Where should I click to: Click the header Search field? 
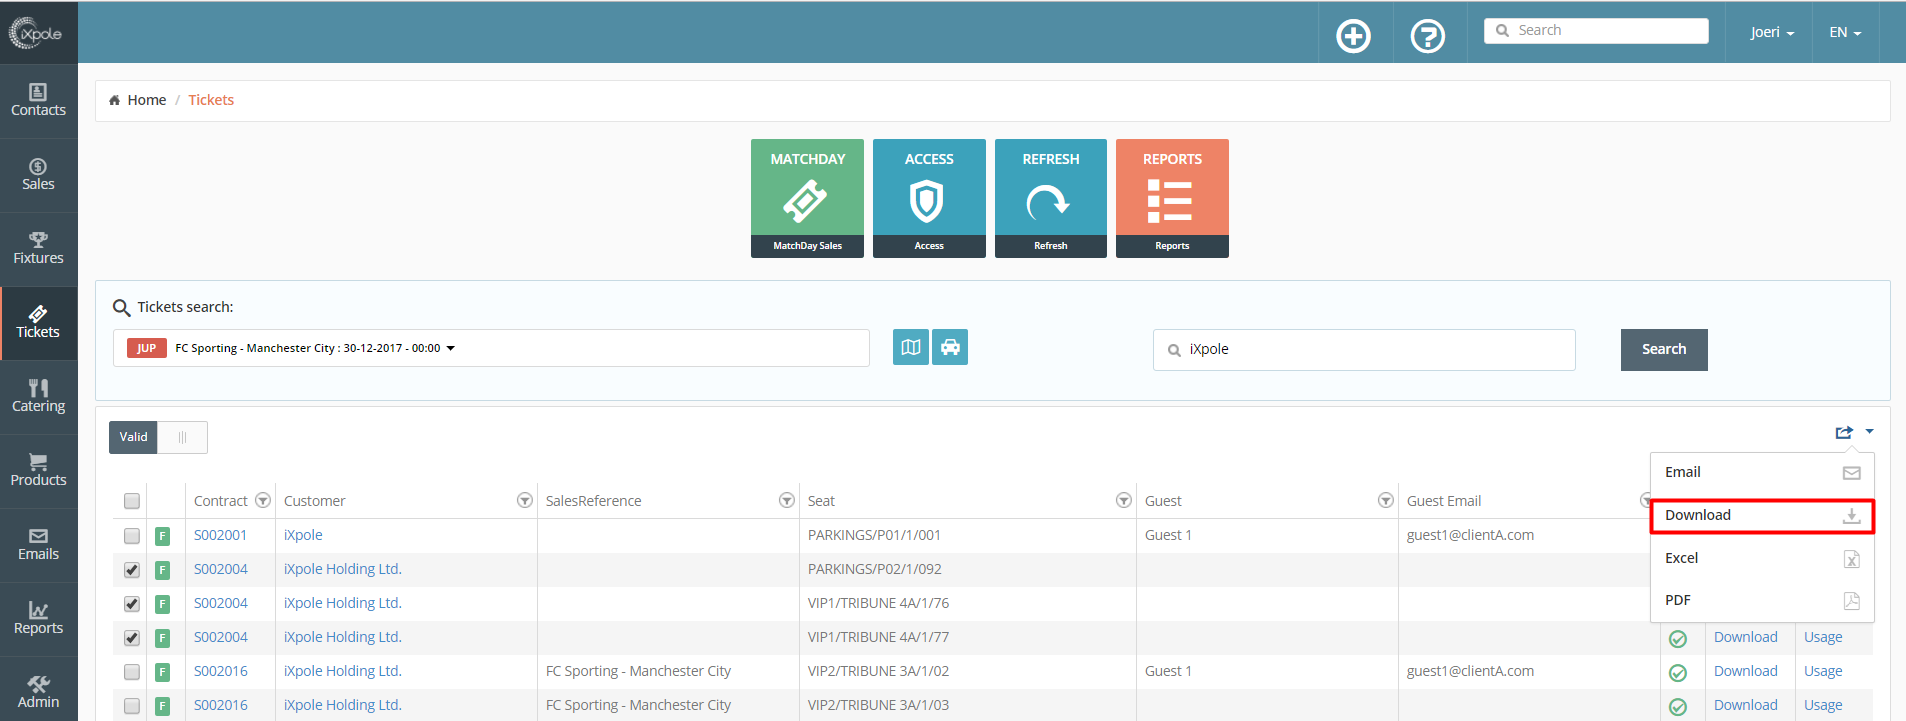[x=1596, y=31]
